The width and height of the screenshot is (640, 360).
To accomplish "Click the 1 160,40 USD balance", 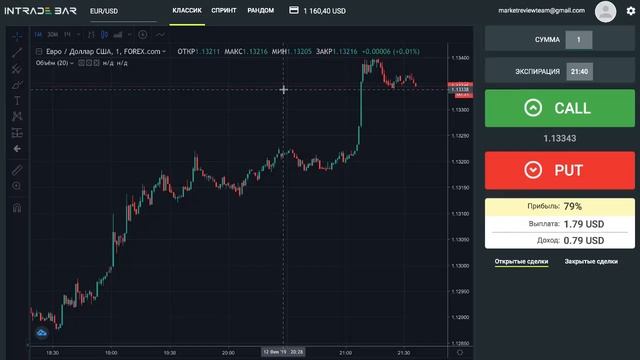I will [x=324, y=11].
